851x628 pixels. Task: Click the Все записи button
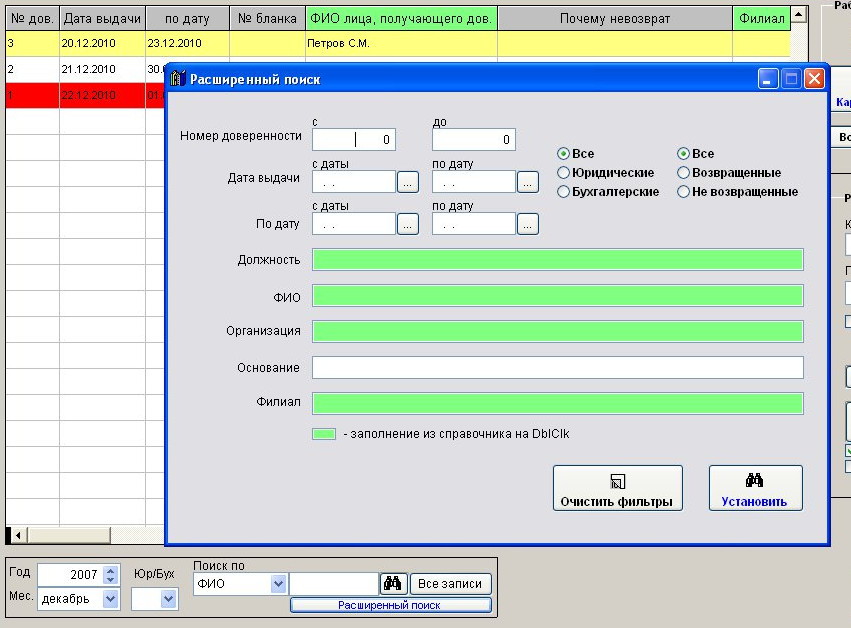[x=449, y=584]
